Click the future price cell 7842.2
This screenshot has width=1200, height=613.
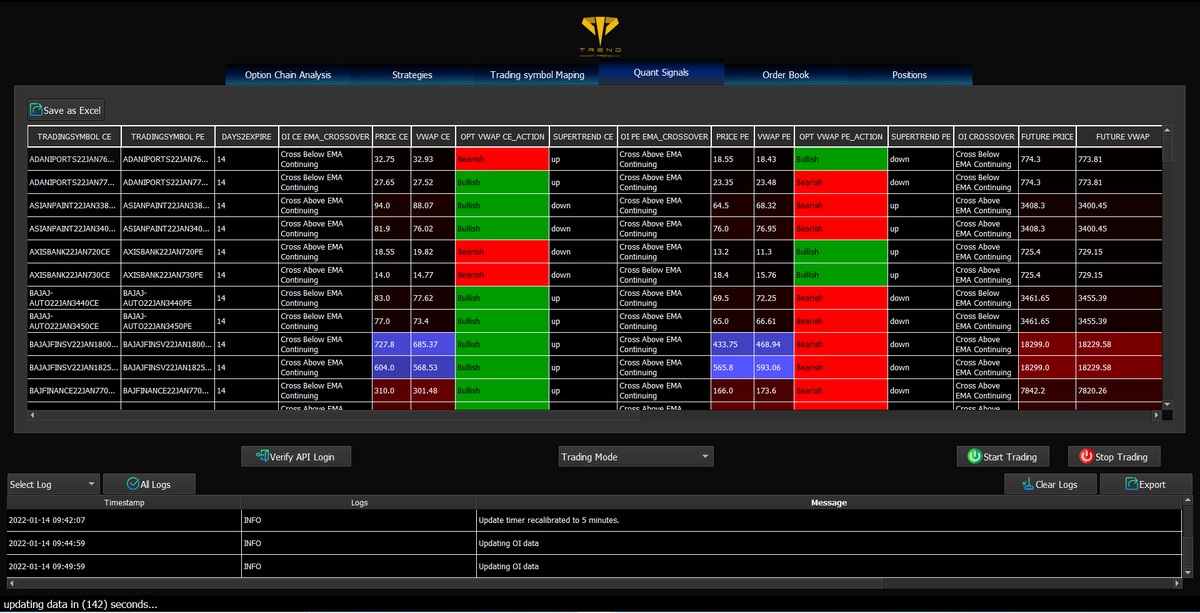(x=1047, y=389)
